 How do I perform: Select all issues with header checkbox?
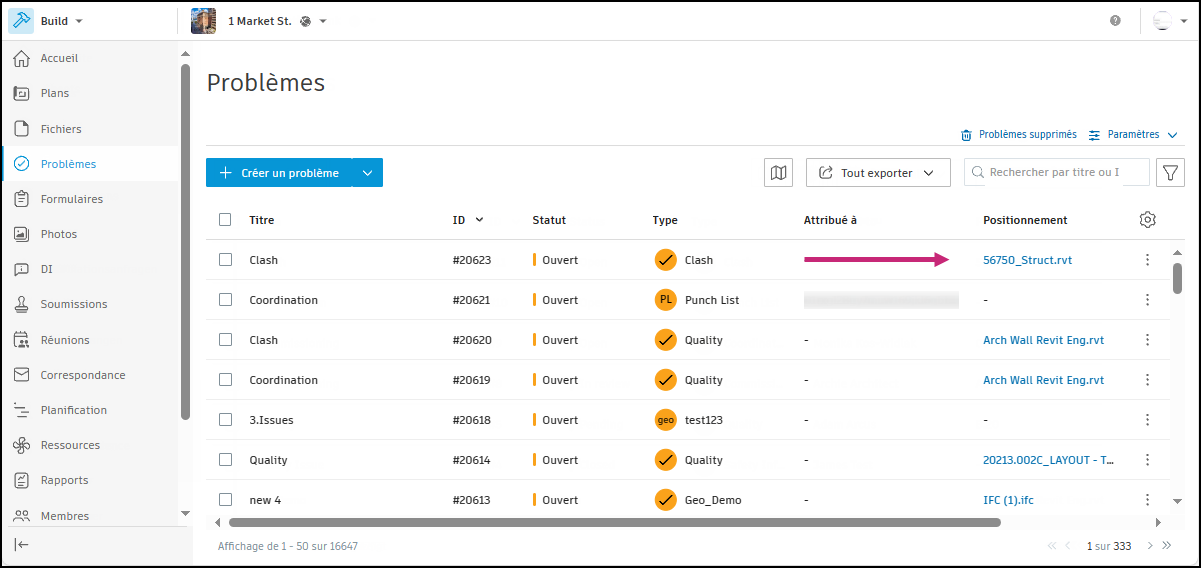coord(225,220)
